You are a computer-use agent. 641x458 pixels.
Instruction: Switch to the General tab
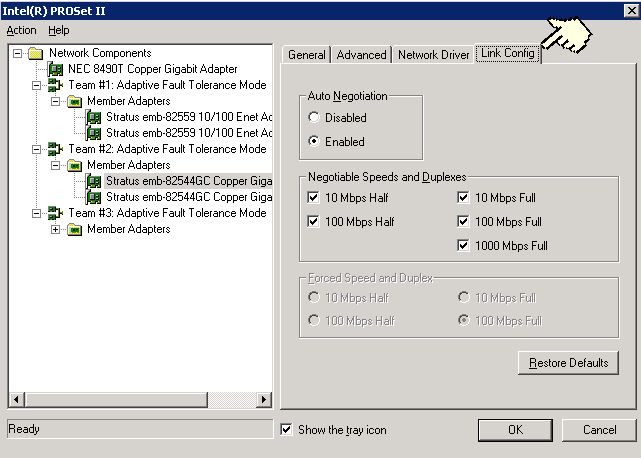(x=307, y=55)
